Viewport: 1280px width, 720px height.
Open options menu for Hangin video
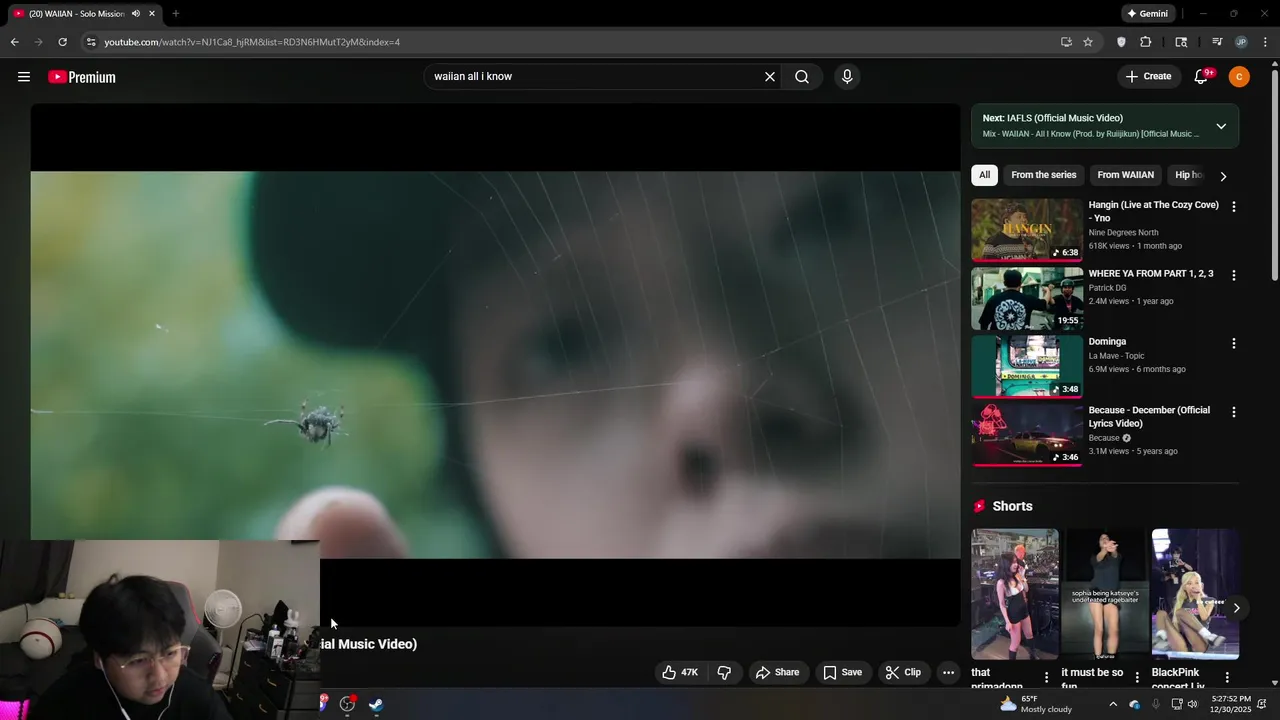(x=1233, y=207)
